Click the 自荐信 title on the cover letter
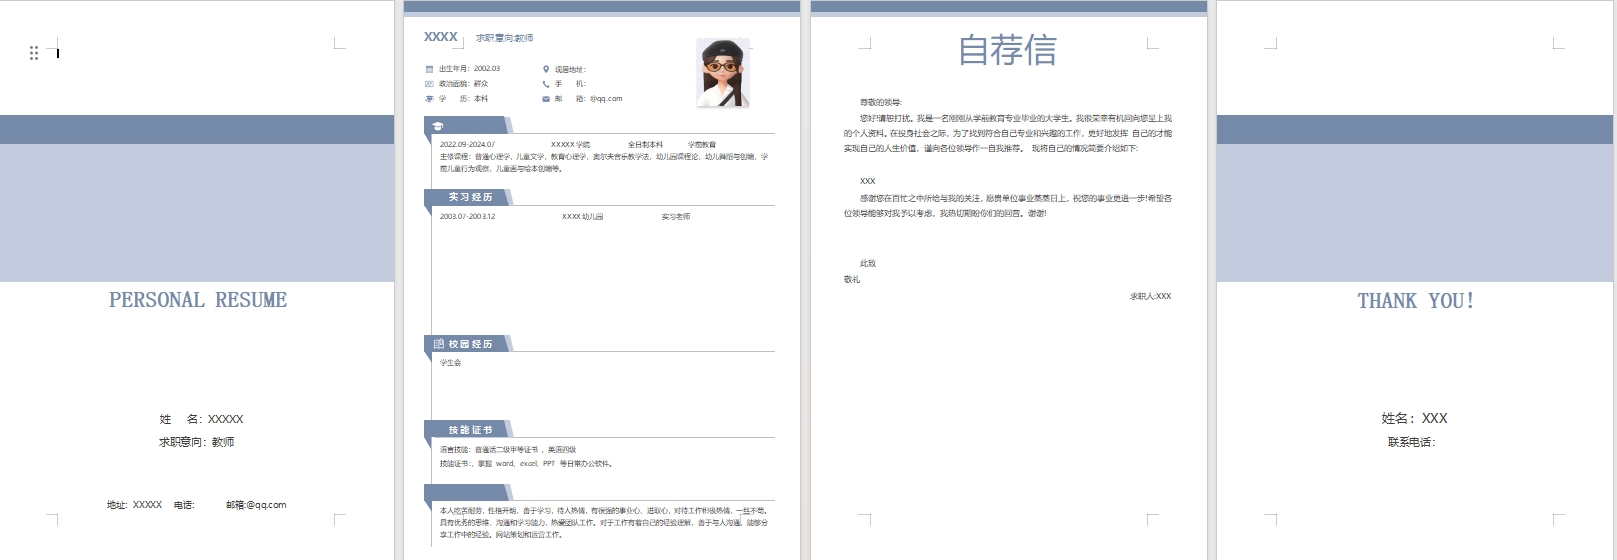Screen dimensions: 1617x560 pos(1007,50)
